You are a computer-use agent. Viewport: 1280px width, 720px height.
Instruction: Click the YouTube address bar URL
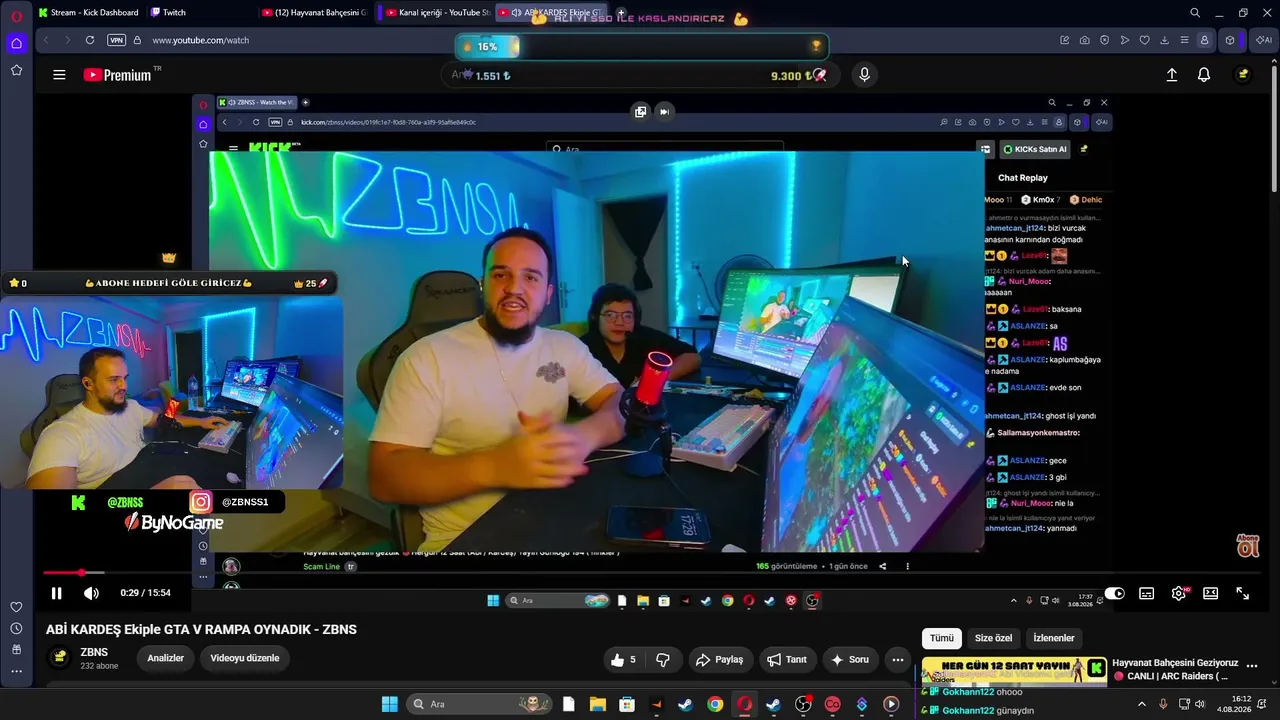point(200,40)
